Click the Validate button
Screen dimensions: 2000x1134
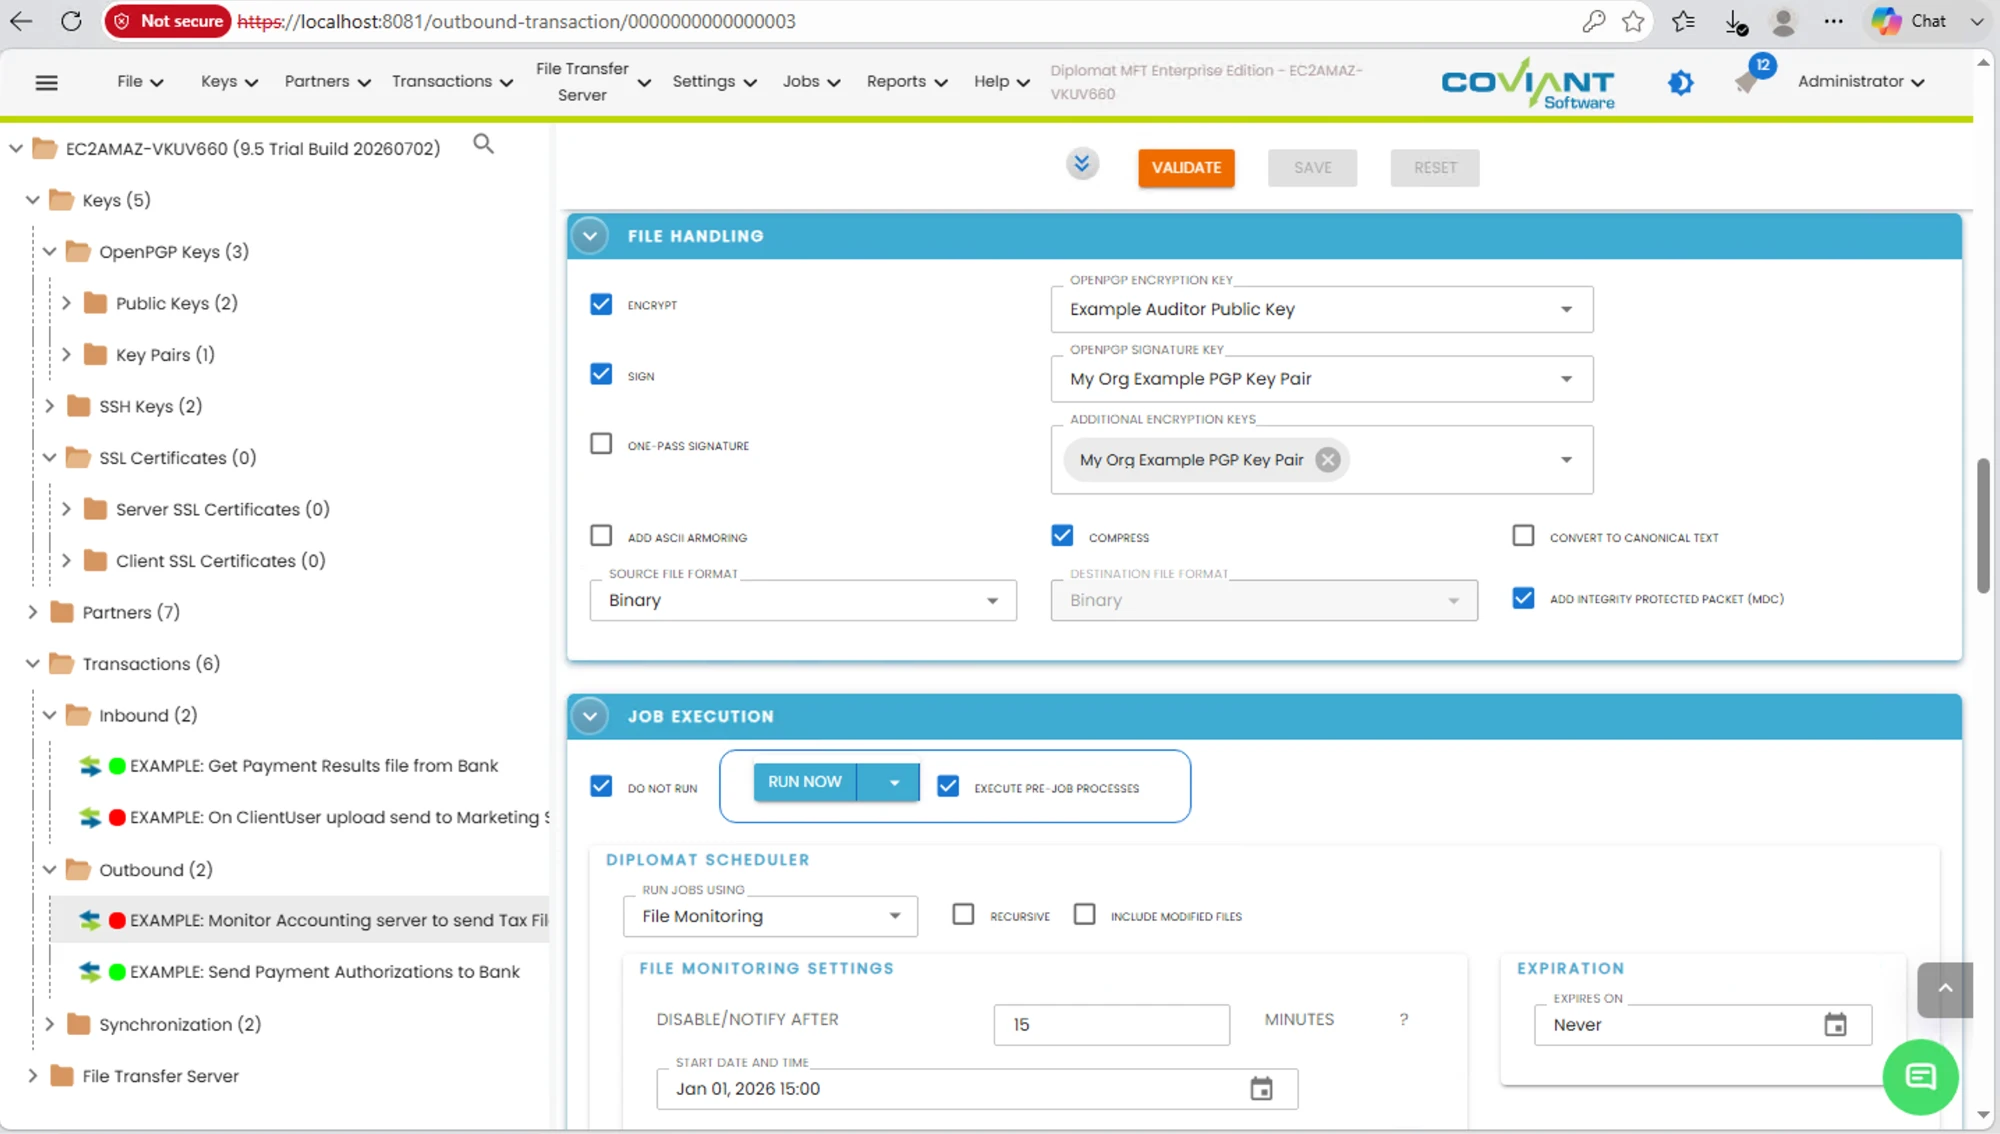[x=1186, y=168]
